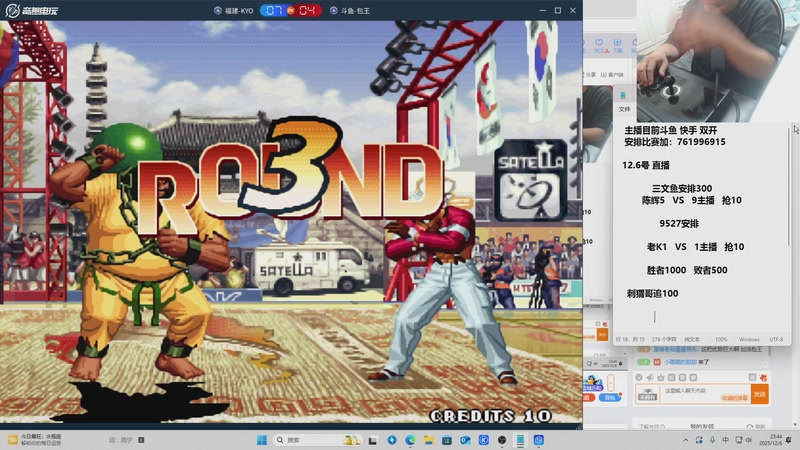Click the text line 三文鱼安排300
Image resolution: width=800 pixels, height=450 pixels.
click(x=682, y=188)
